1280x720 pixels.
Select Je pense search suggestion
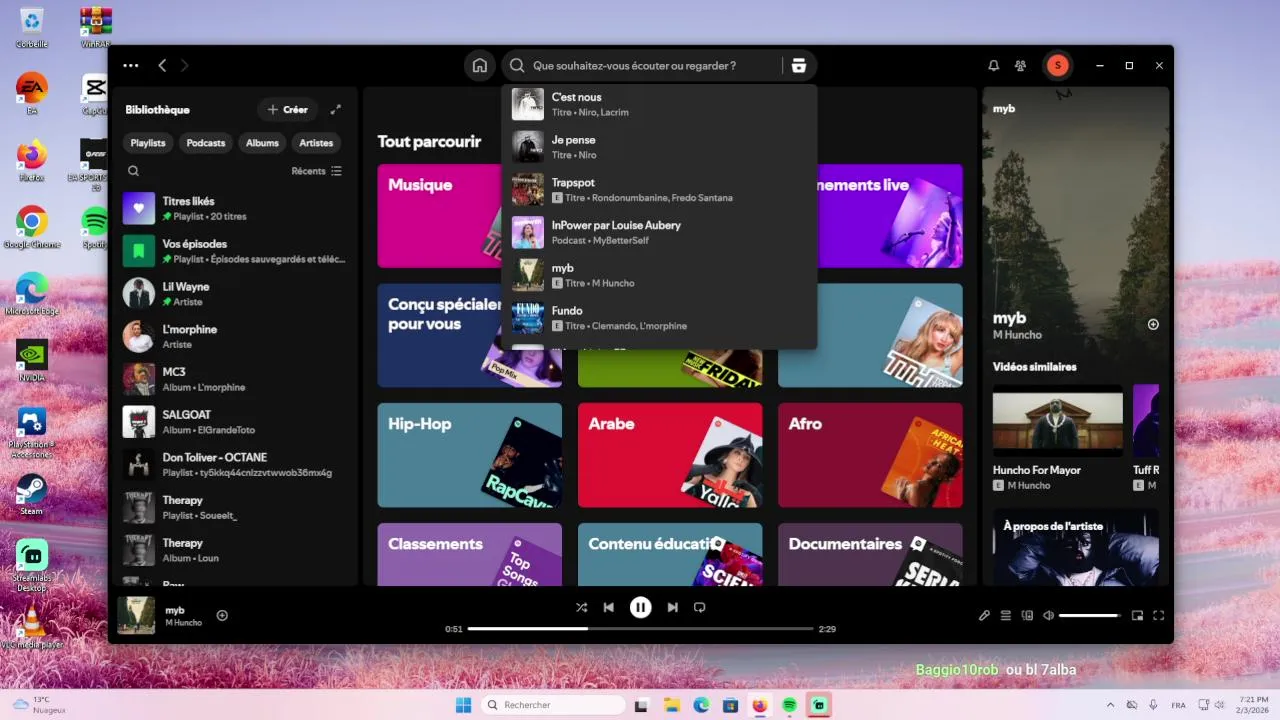(x=659, y=147)
